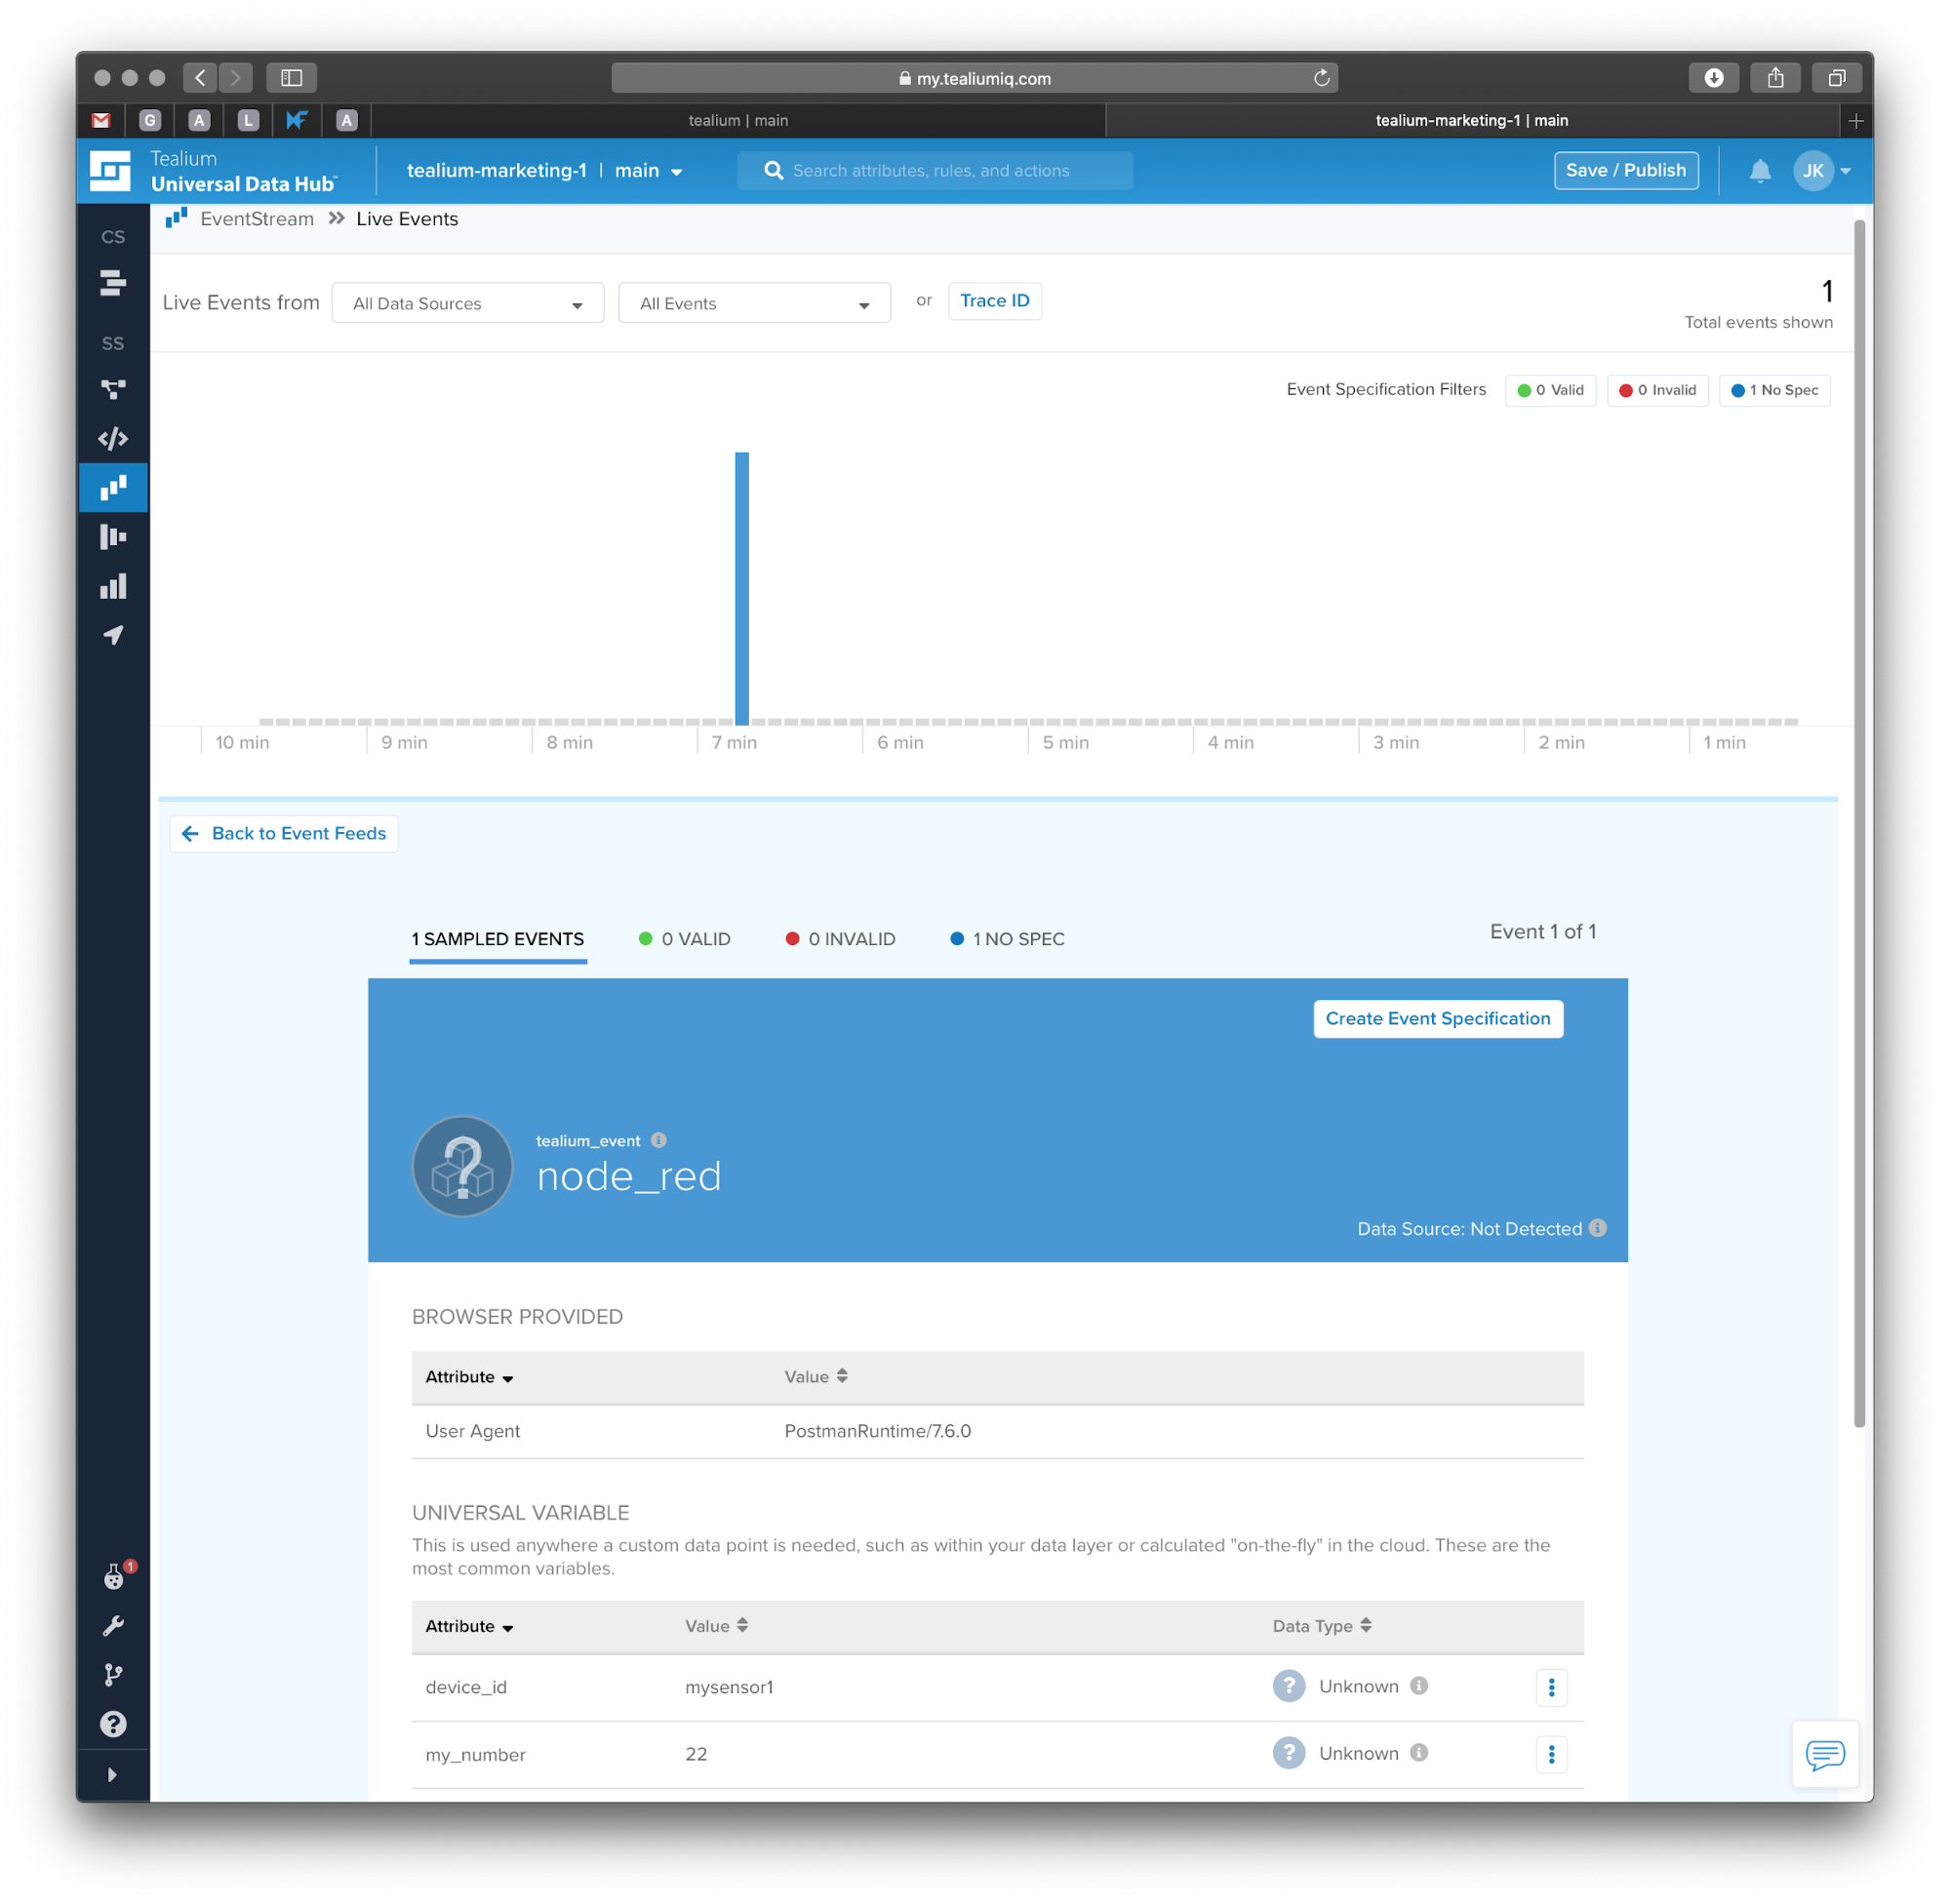Open the chat support icon
The width and height of the screenshot is (1950, 1904).
(1824, 1754)
